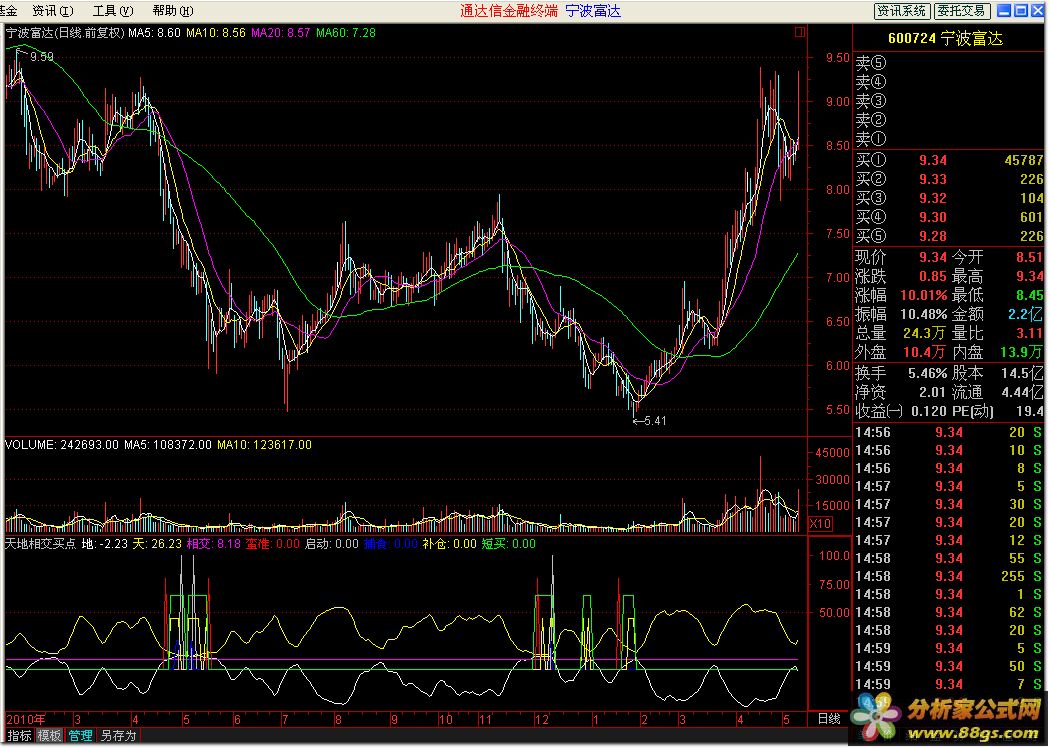The width and height of the screenshot is (1050, 748).
Task: Select the 买② bid row at 9.33
Action: (x=950, y=179)
